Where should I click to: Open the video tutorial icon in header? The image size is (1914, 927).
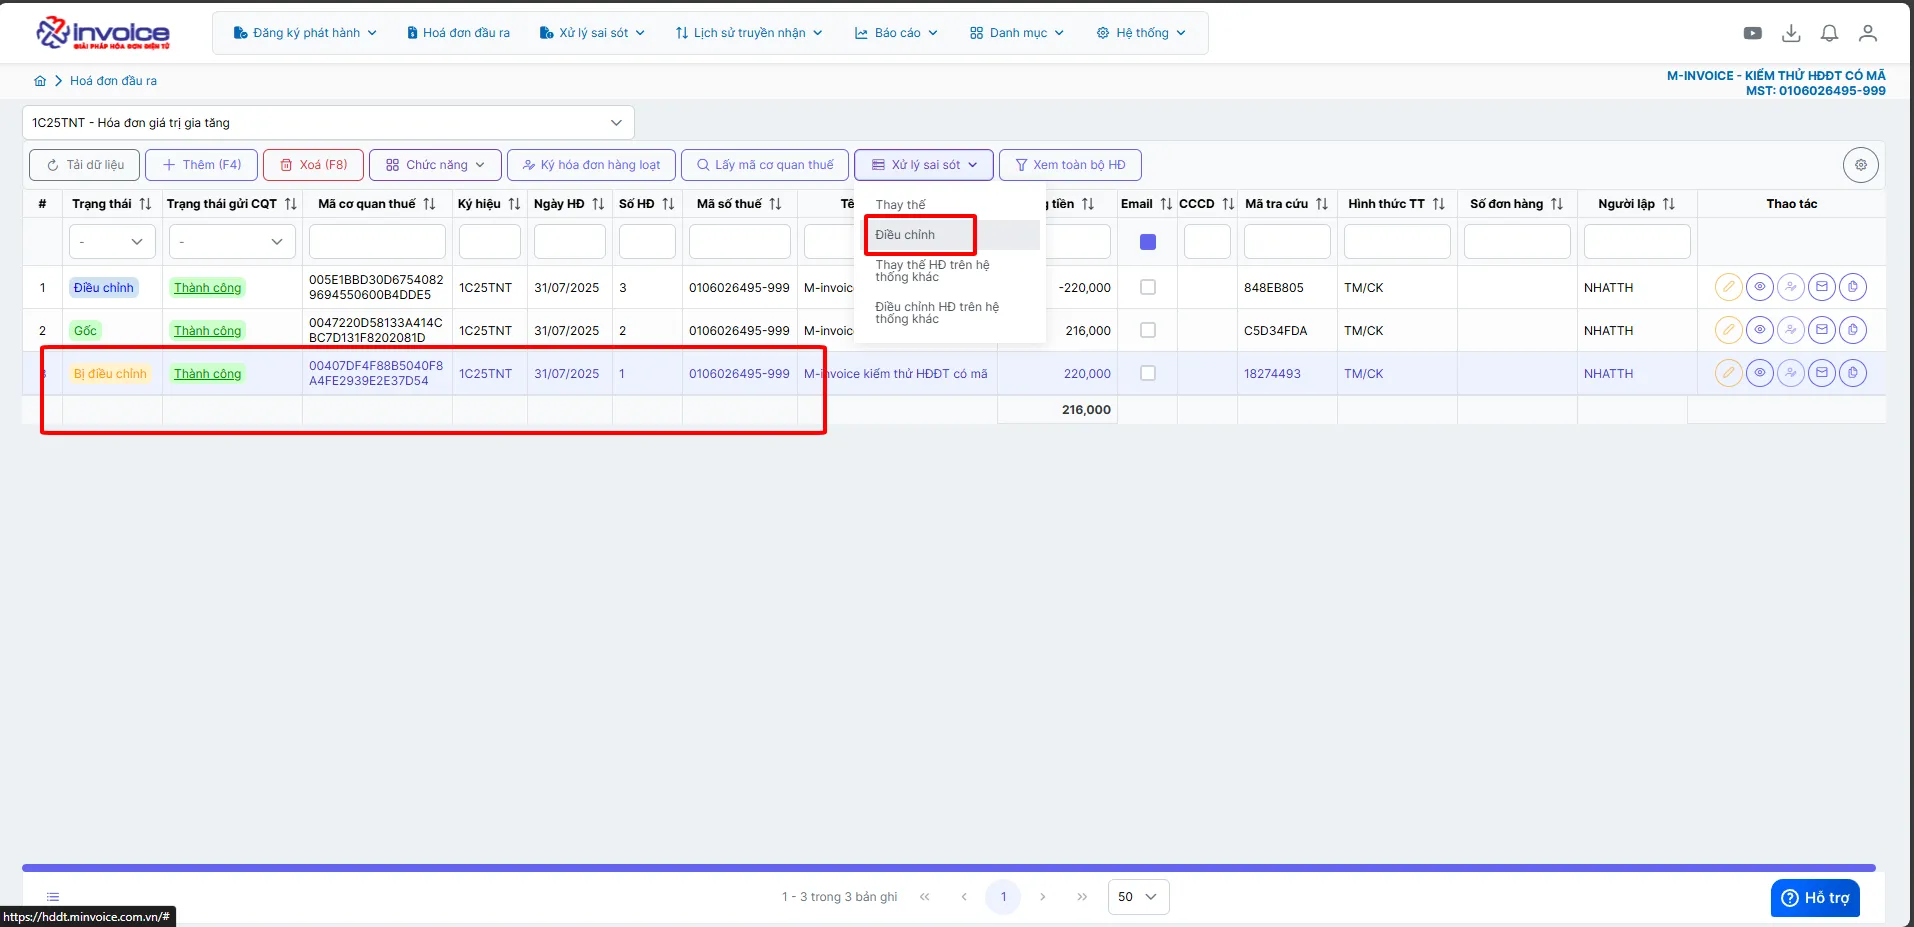pyautogui.click(x=1752, y=33)
